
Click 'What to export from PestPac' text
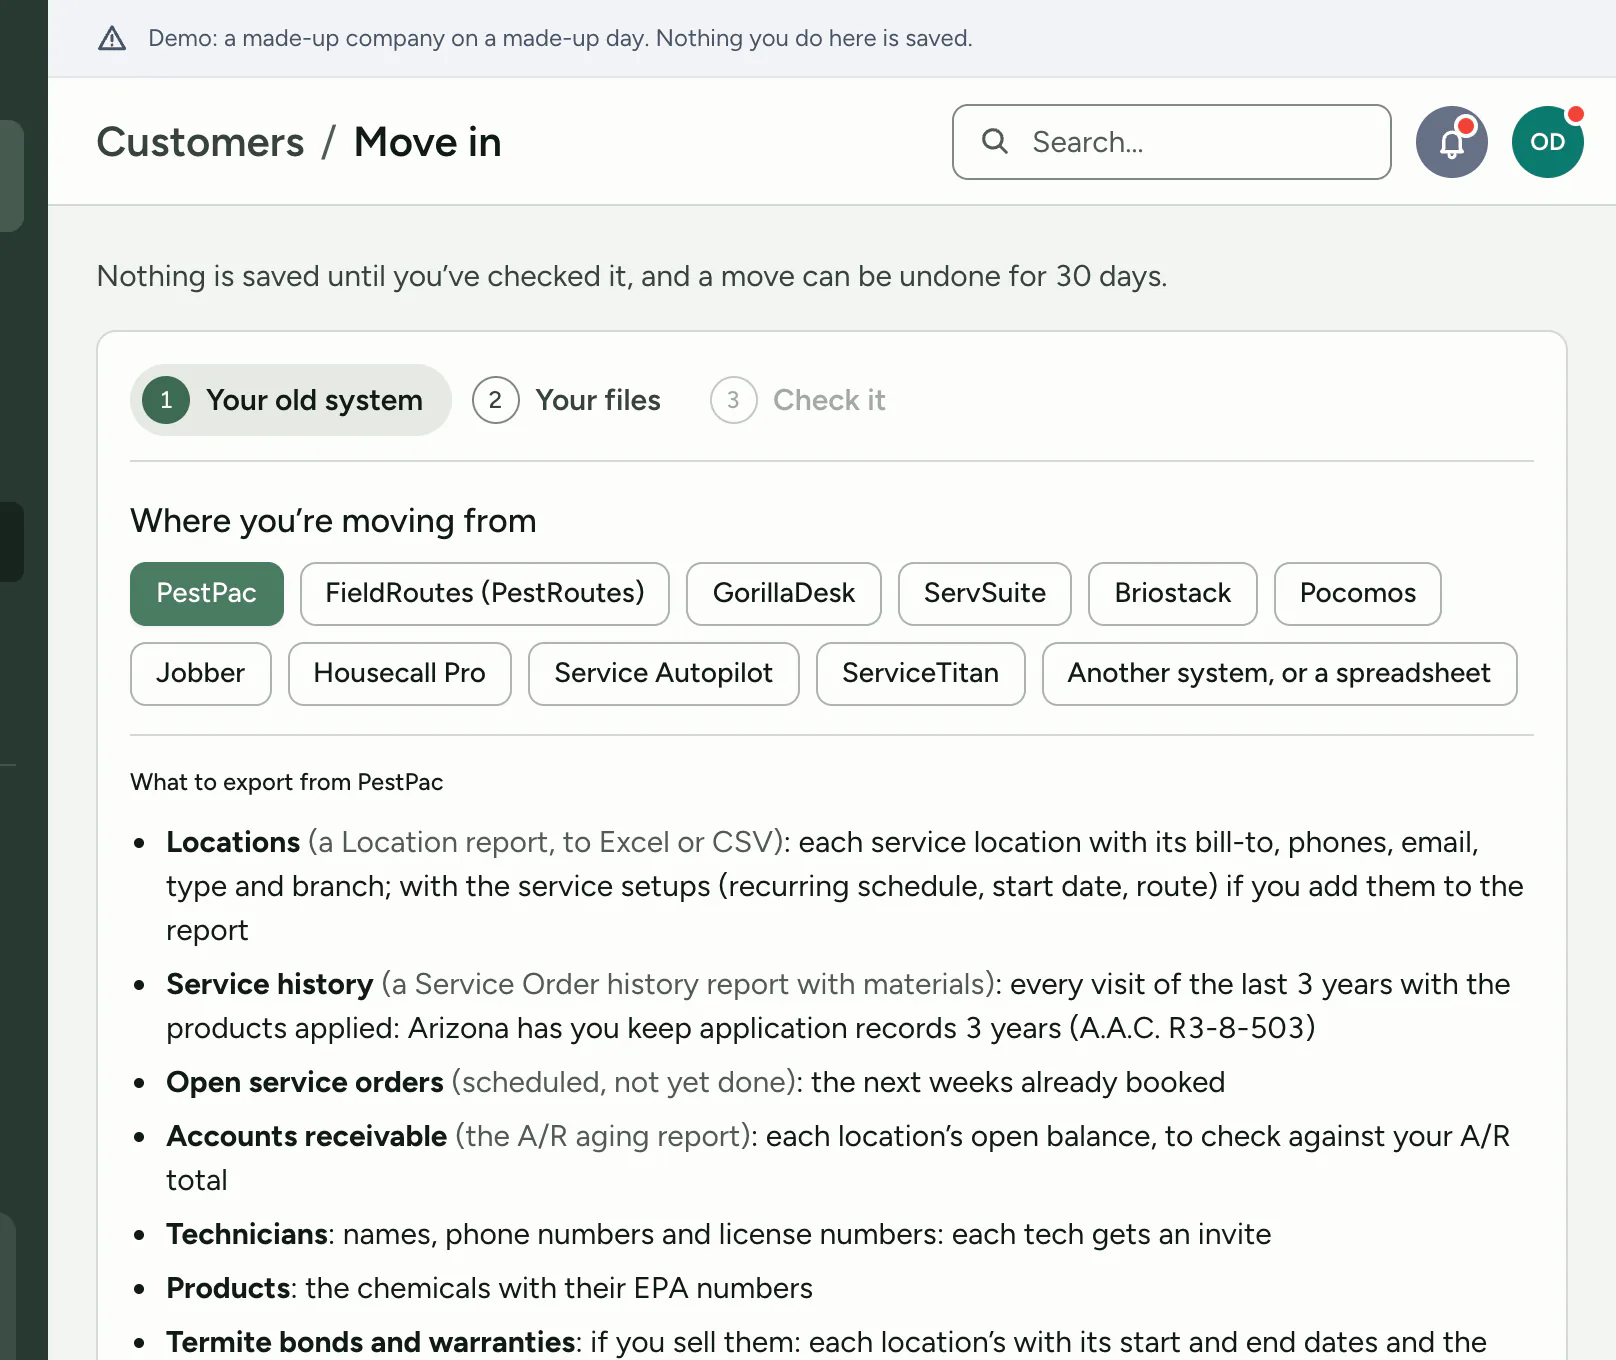287,782
